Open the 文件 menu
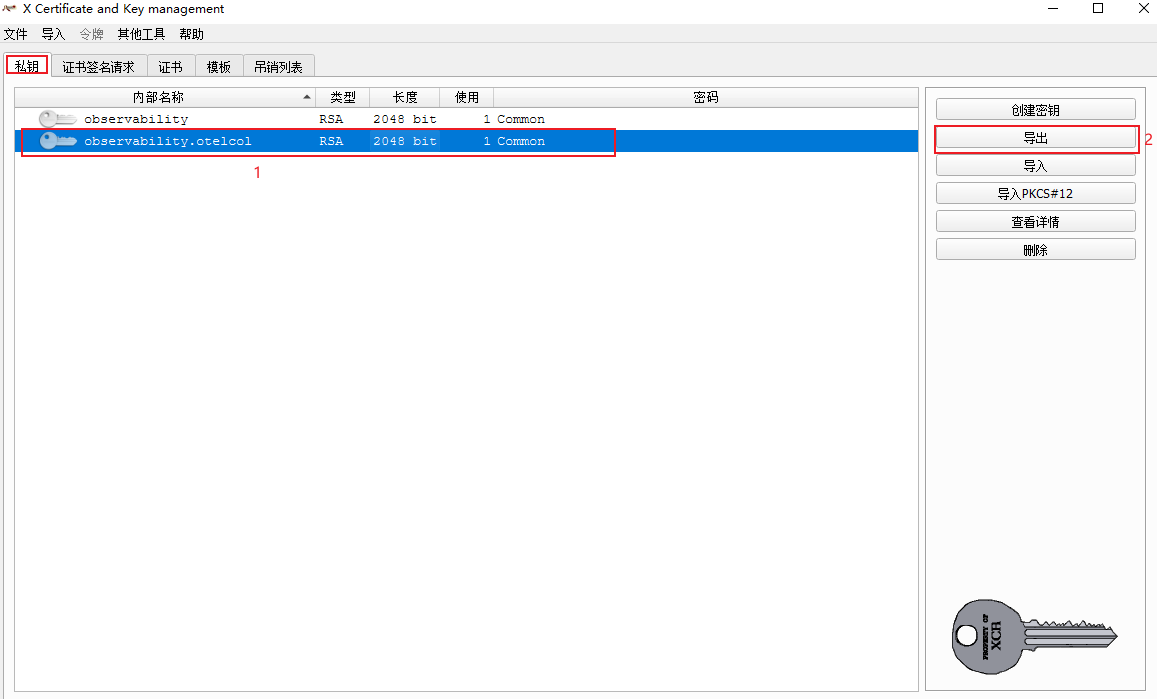 point(15,34)
